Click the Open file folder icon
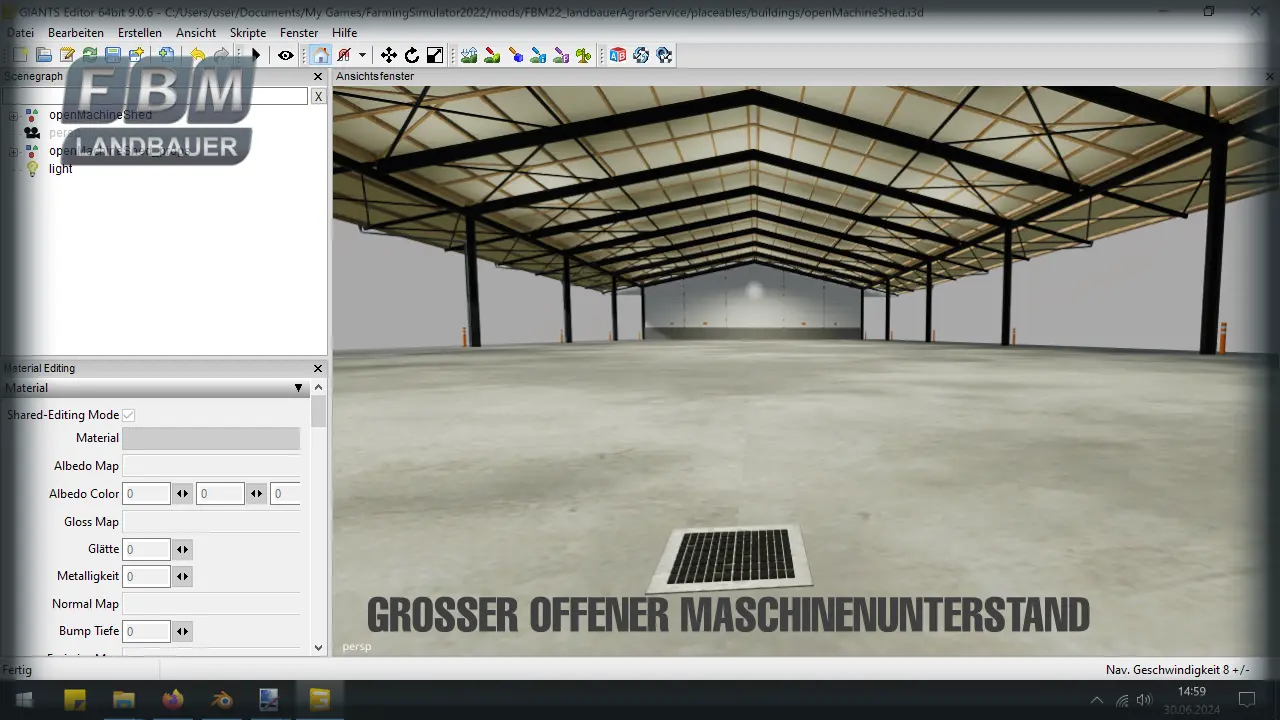 click(x=44, y=55)
